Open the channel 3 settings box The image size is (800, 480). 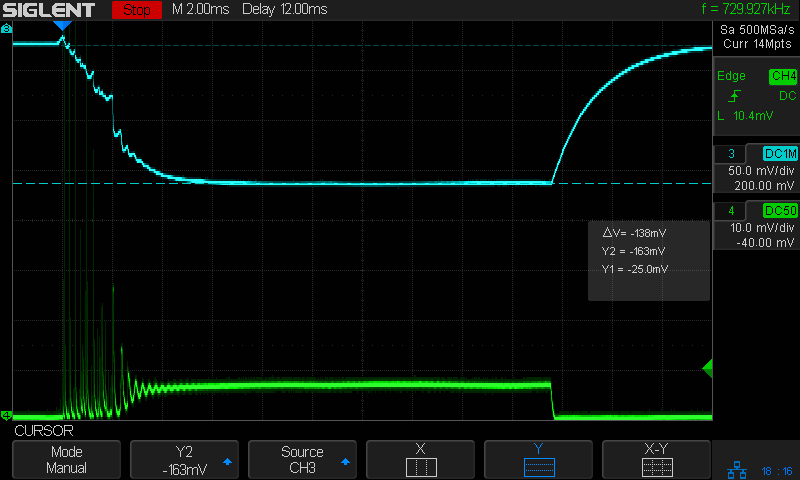[755, 170]
